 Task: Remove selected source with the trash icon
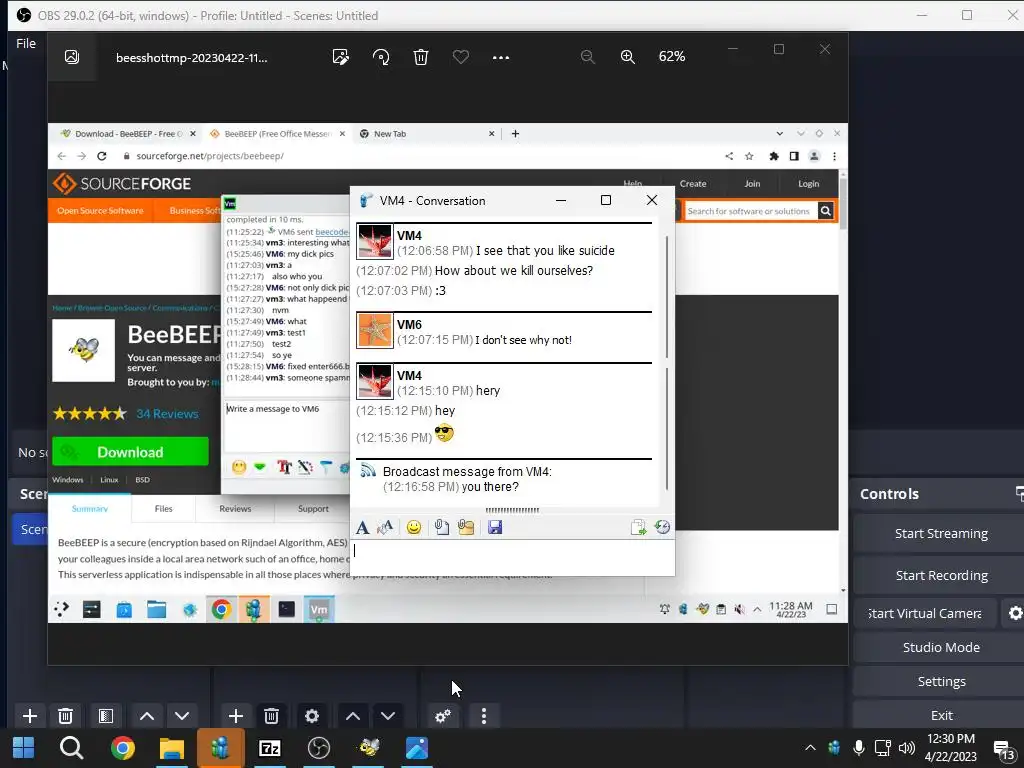click(x=272, y=716)
